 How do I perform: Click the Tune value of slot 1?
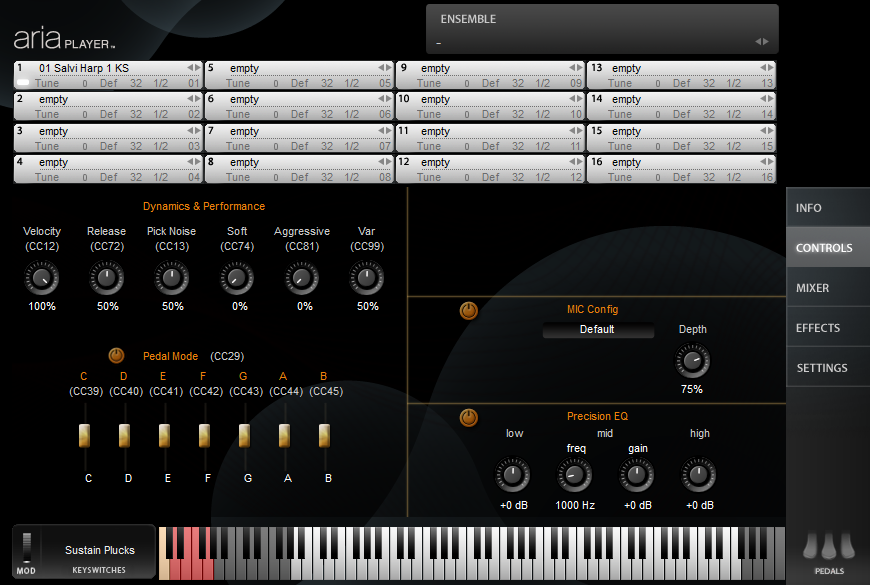point(85,83)
